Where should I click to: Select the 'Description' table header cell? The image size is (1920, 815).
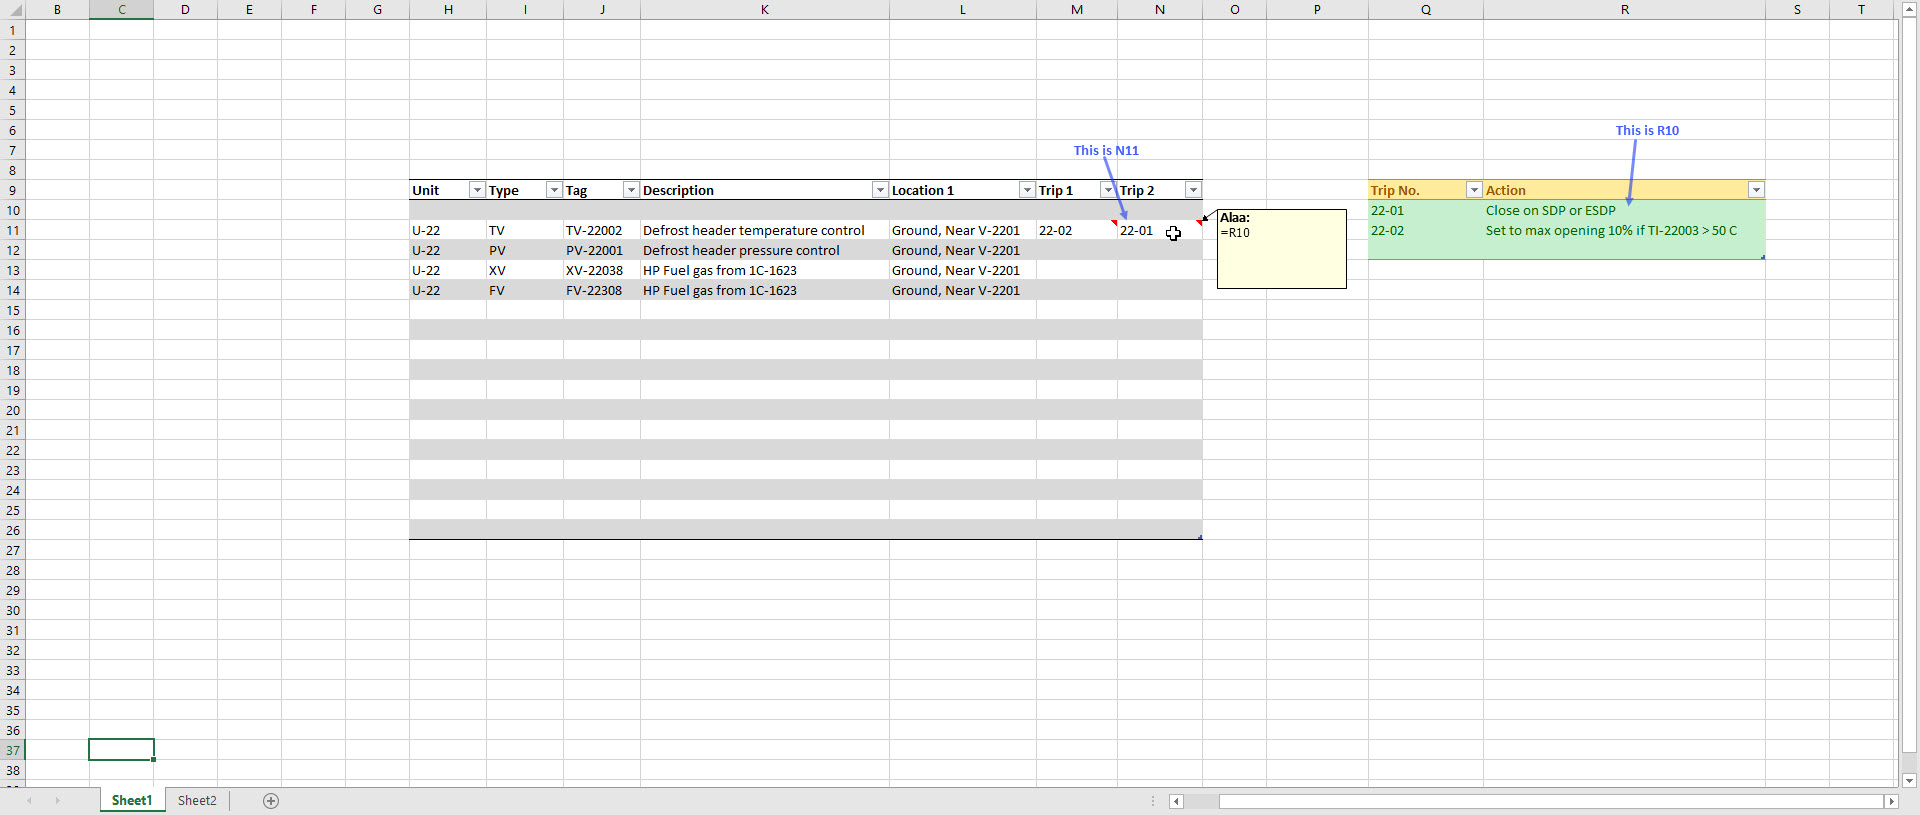click(x=765, y=190)
